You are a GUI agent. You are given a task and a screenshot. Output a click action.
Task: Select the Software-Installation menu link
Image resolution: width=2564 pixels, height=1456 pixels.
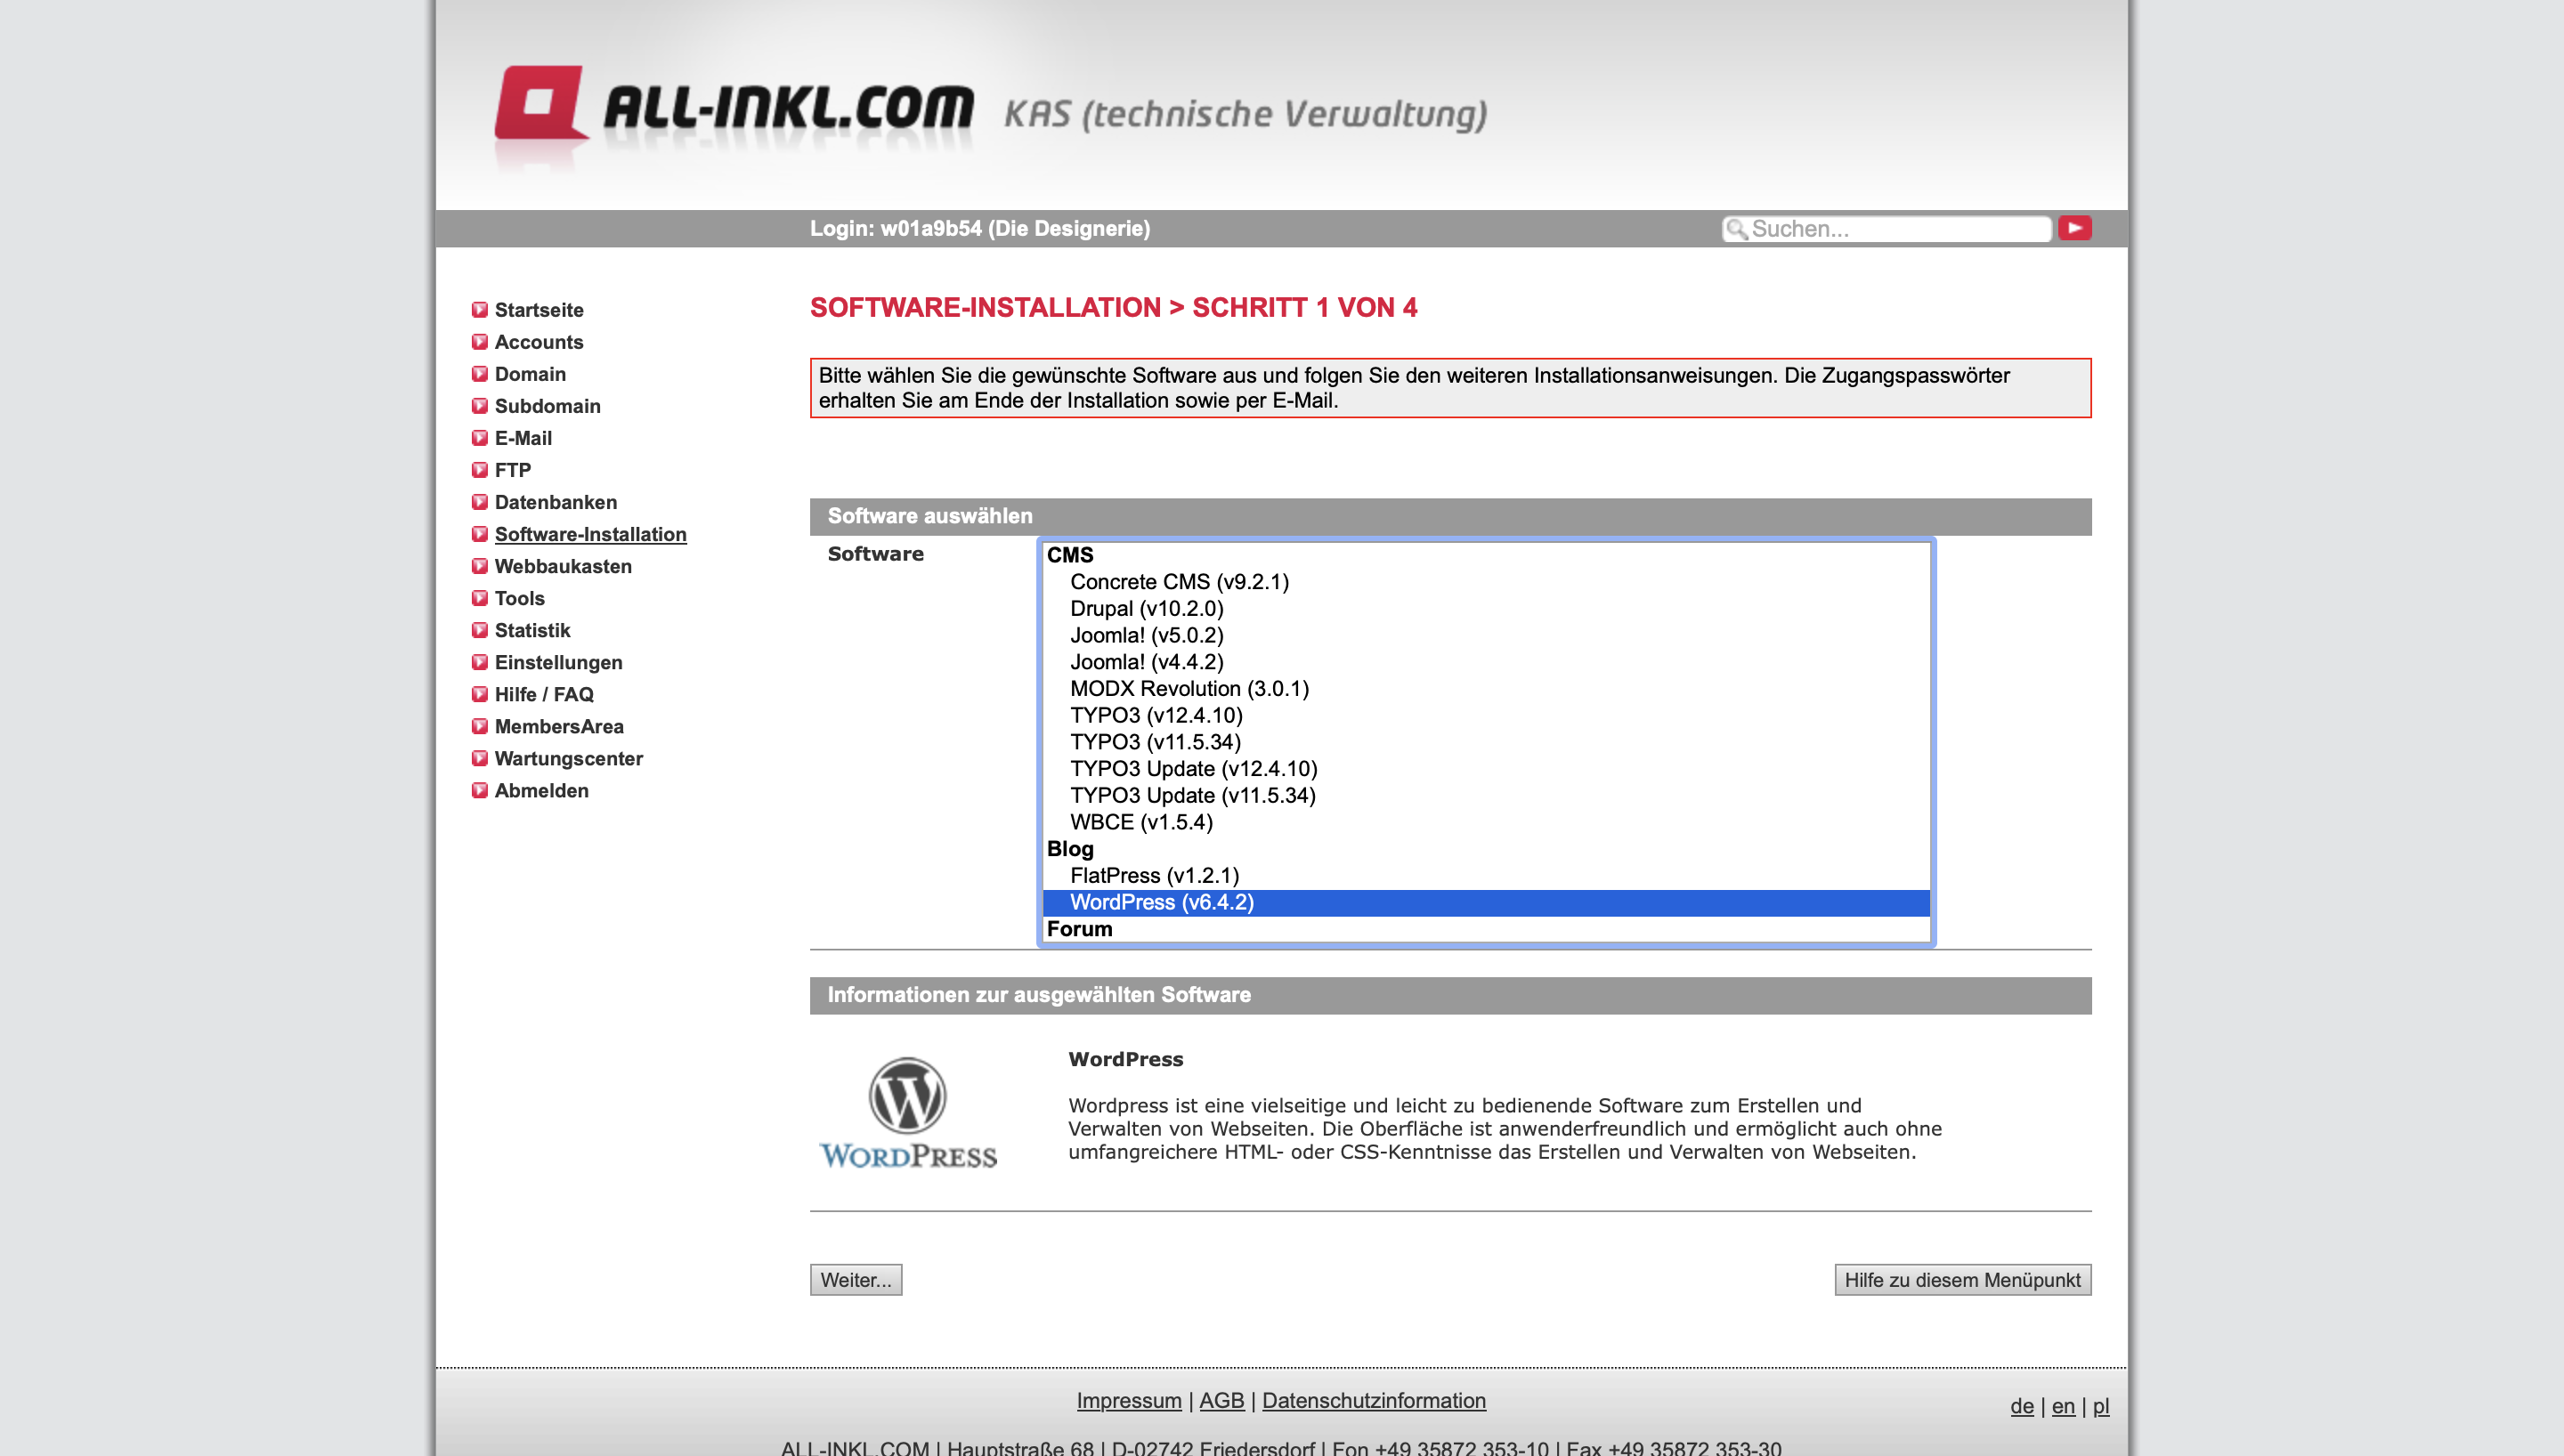coord(591,534)
